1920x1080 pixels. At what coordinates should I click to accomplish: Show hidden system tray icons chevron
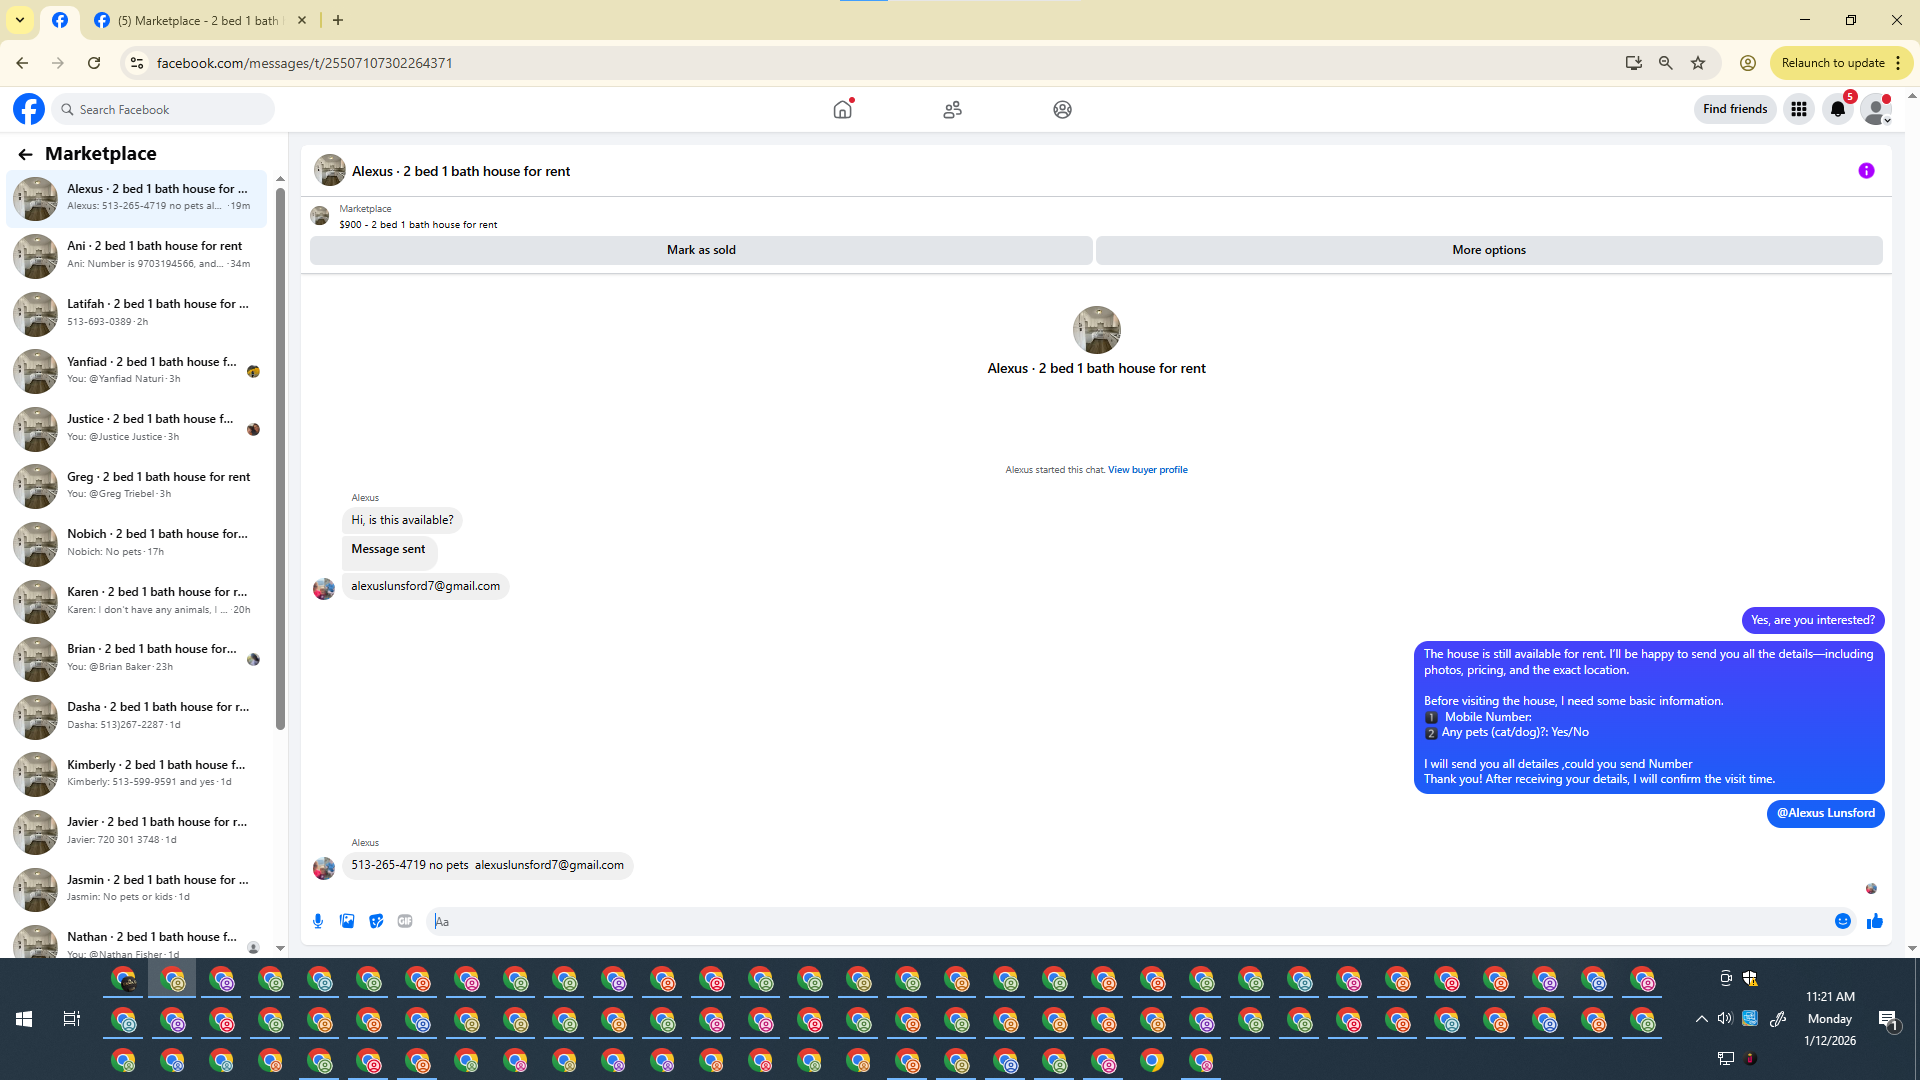pyautogui.click(x=1701, y=1019)
